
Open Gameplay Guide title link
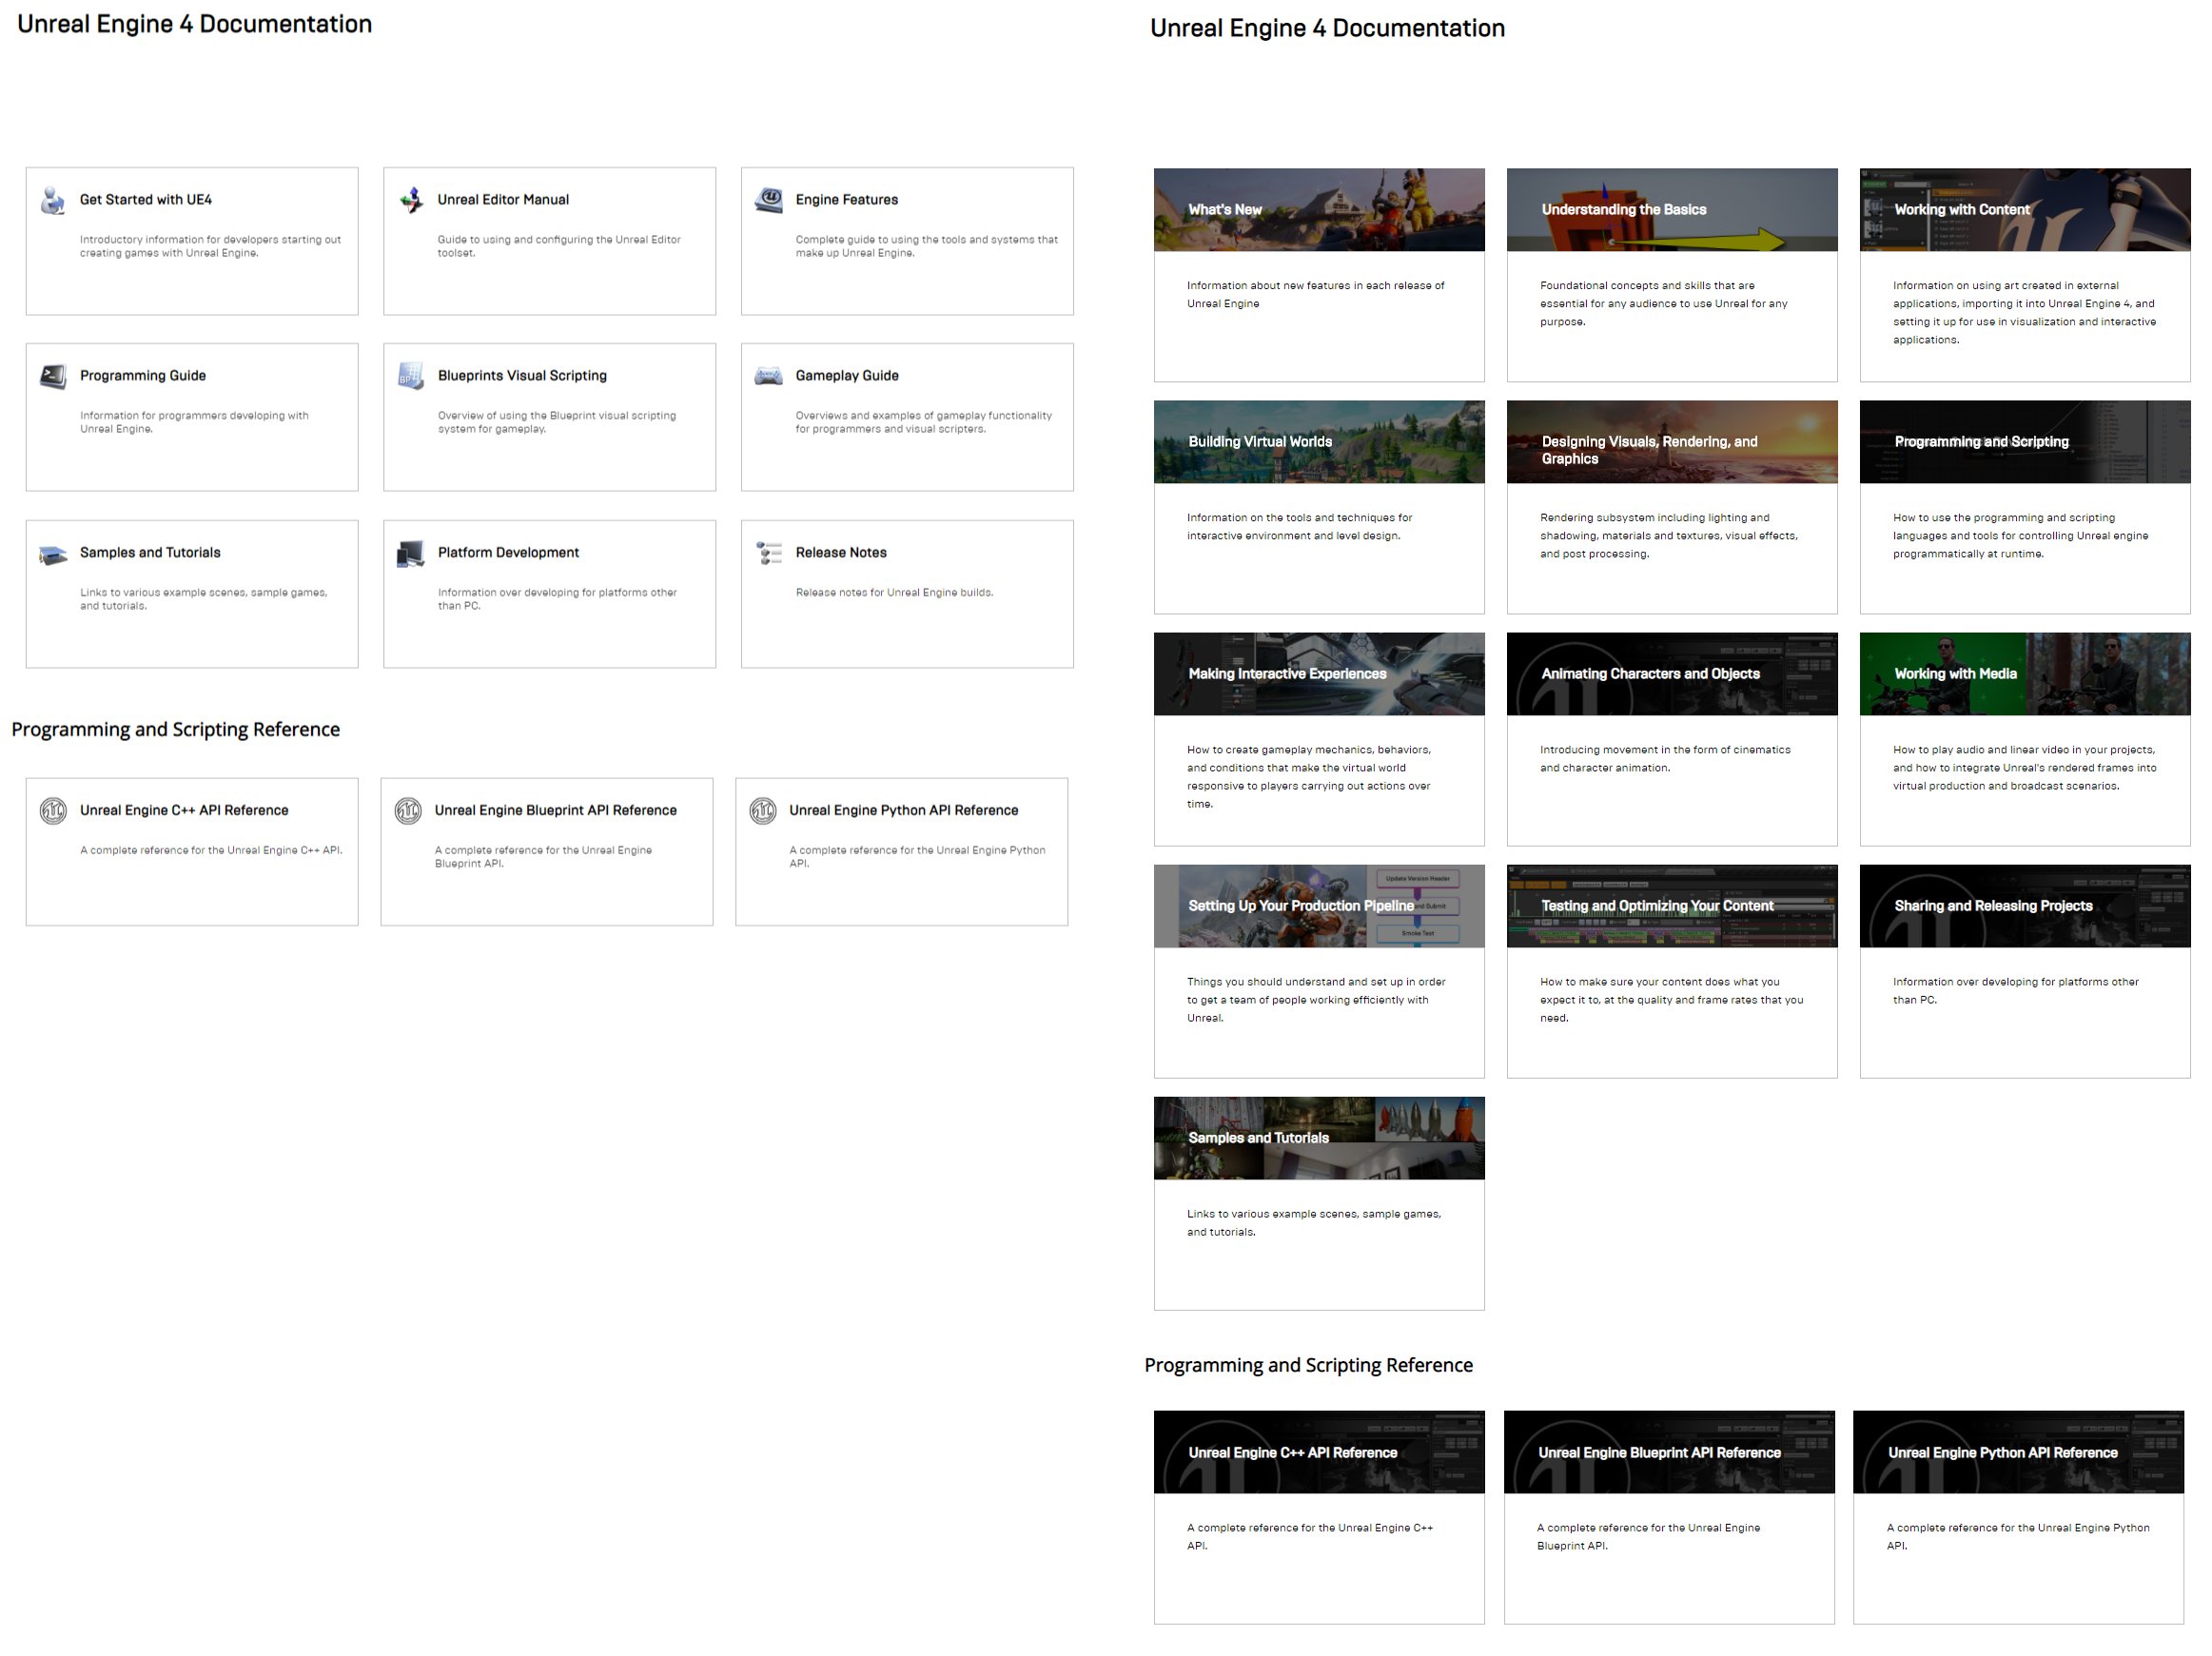pyautogui.click(x=847, y=376)
